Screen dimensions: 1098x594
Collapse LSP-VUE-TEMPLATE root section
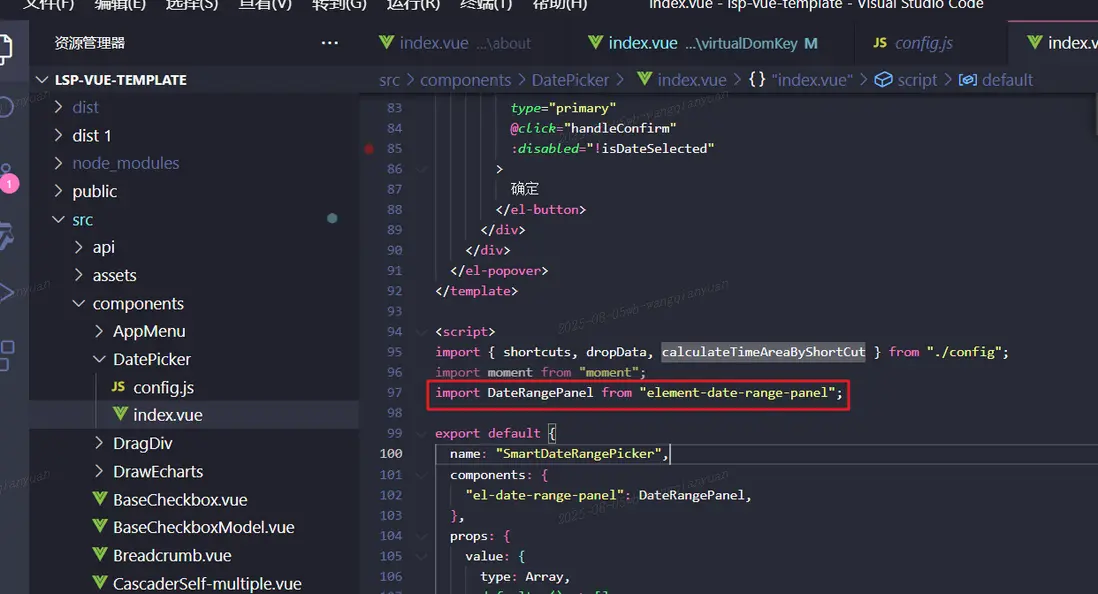pyautogui.click(x=42, y=79)
